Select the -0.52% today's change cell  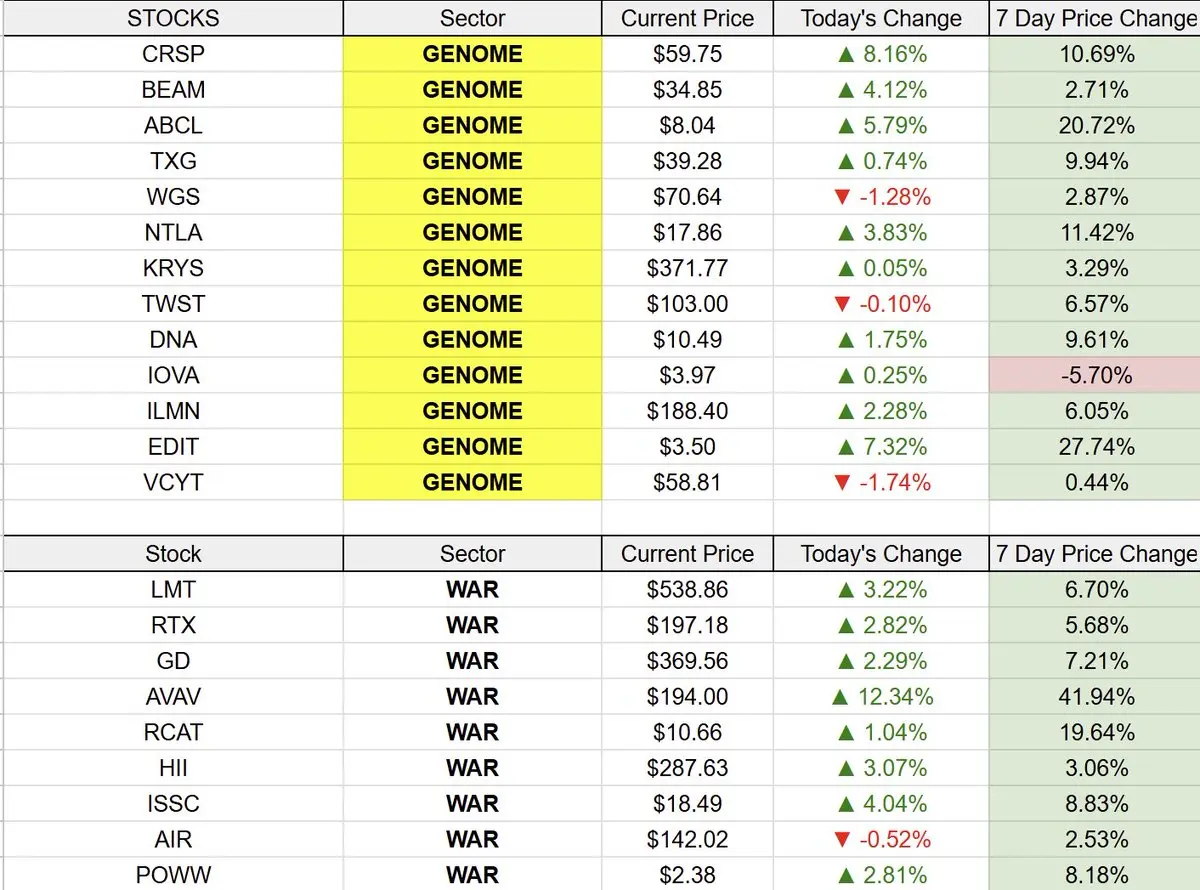(x=881, y=840)
